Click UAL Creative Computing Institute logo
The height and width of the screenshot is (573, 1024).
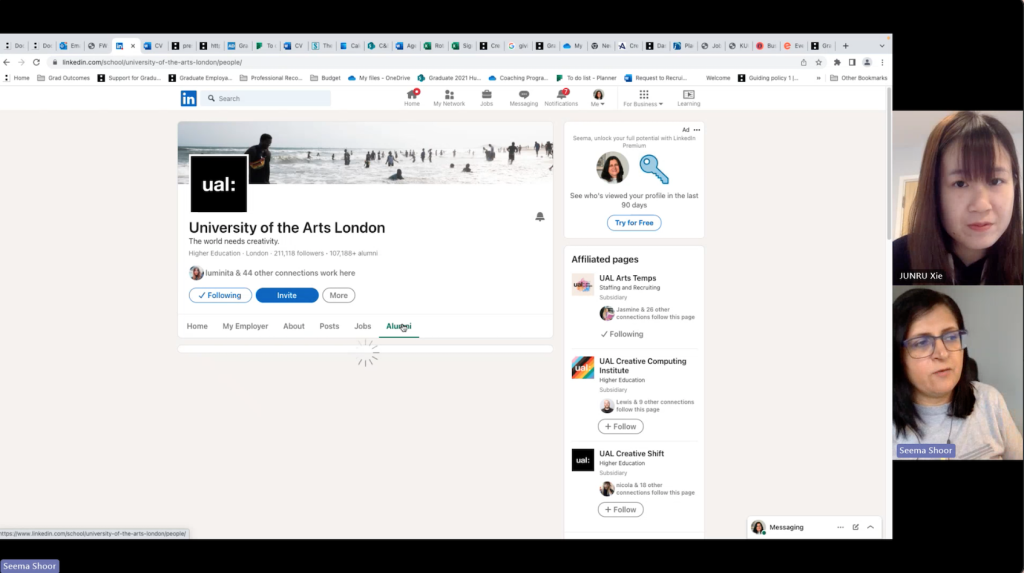tap(583, 368)
